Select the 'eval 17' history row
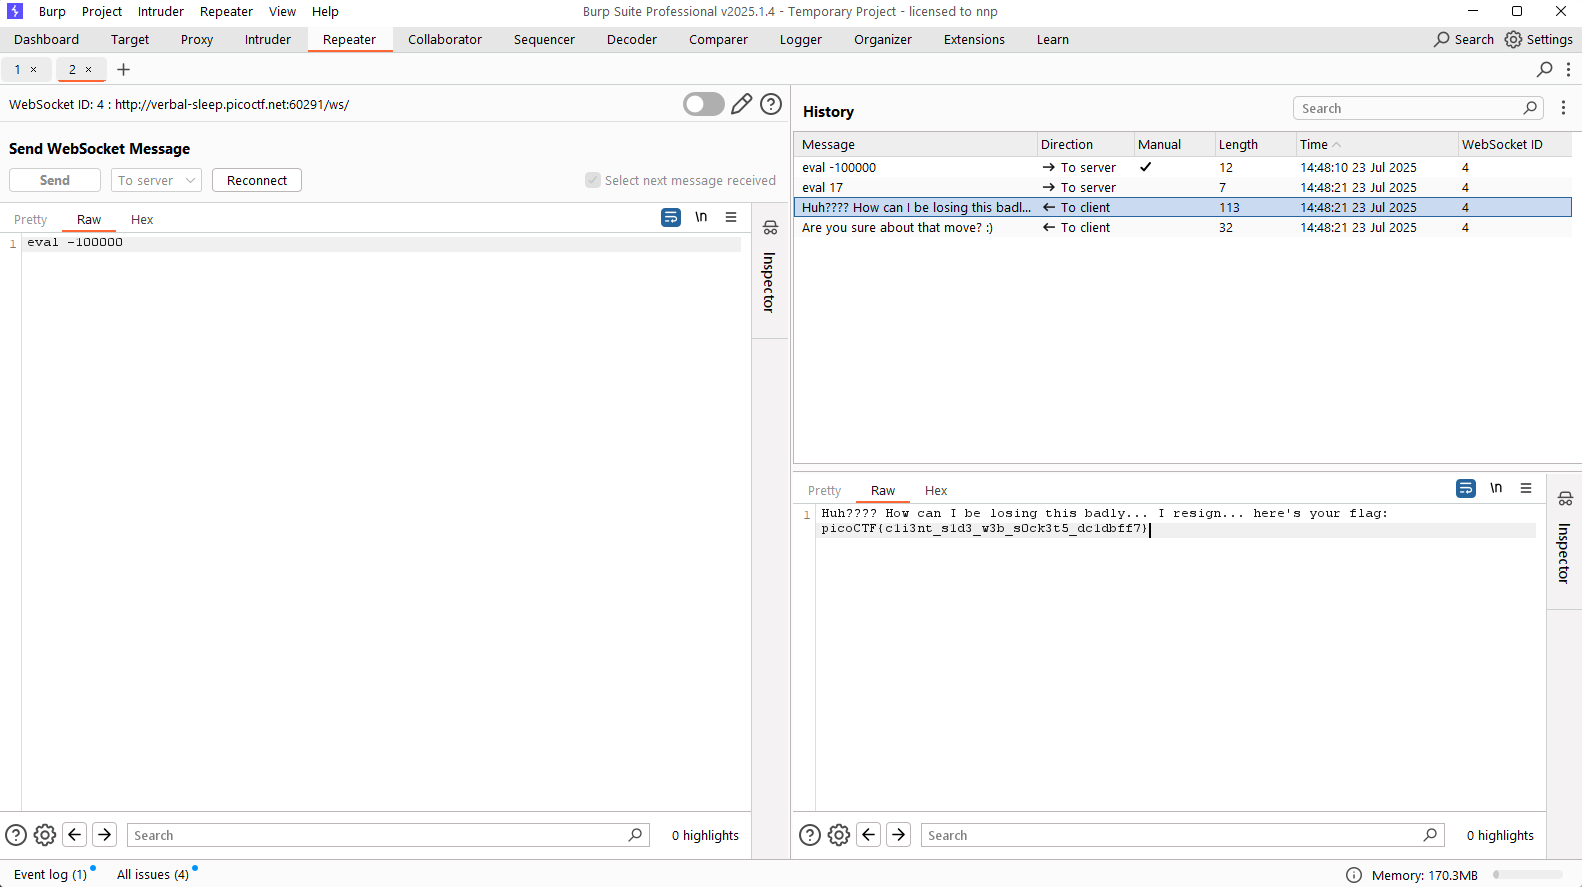 point(1182,187)
